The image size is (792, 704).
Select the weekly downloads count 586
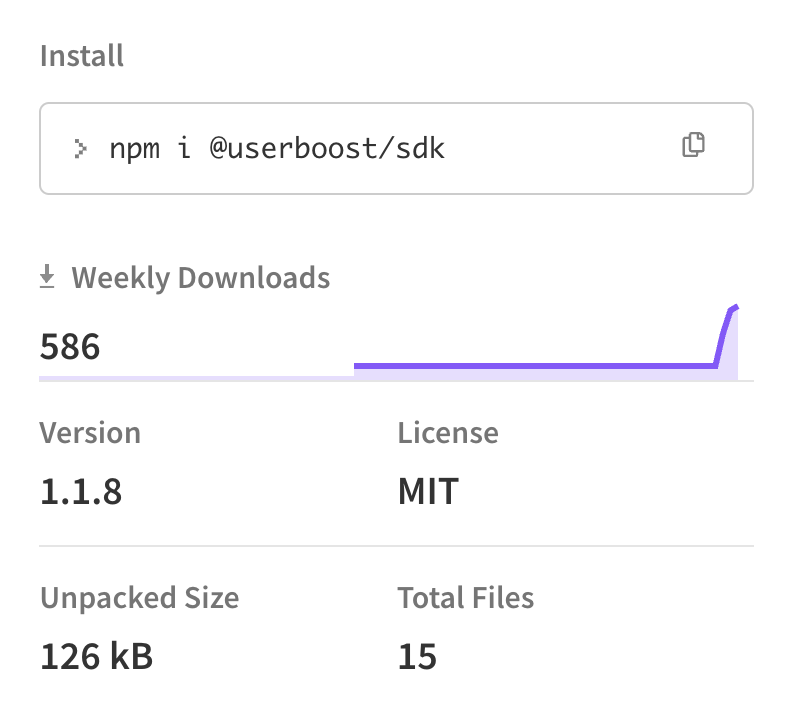coord(70,347)
